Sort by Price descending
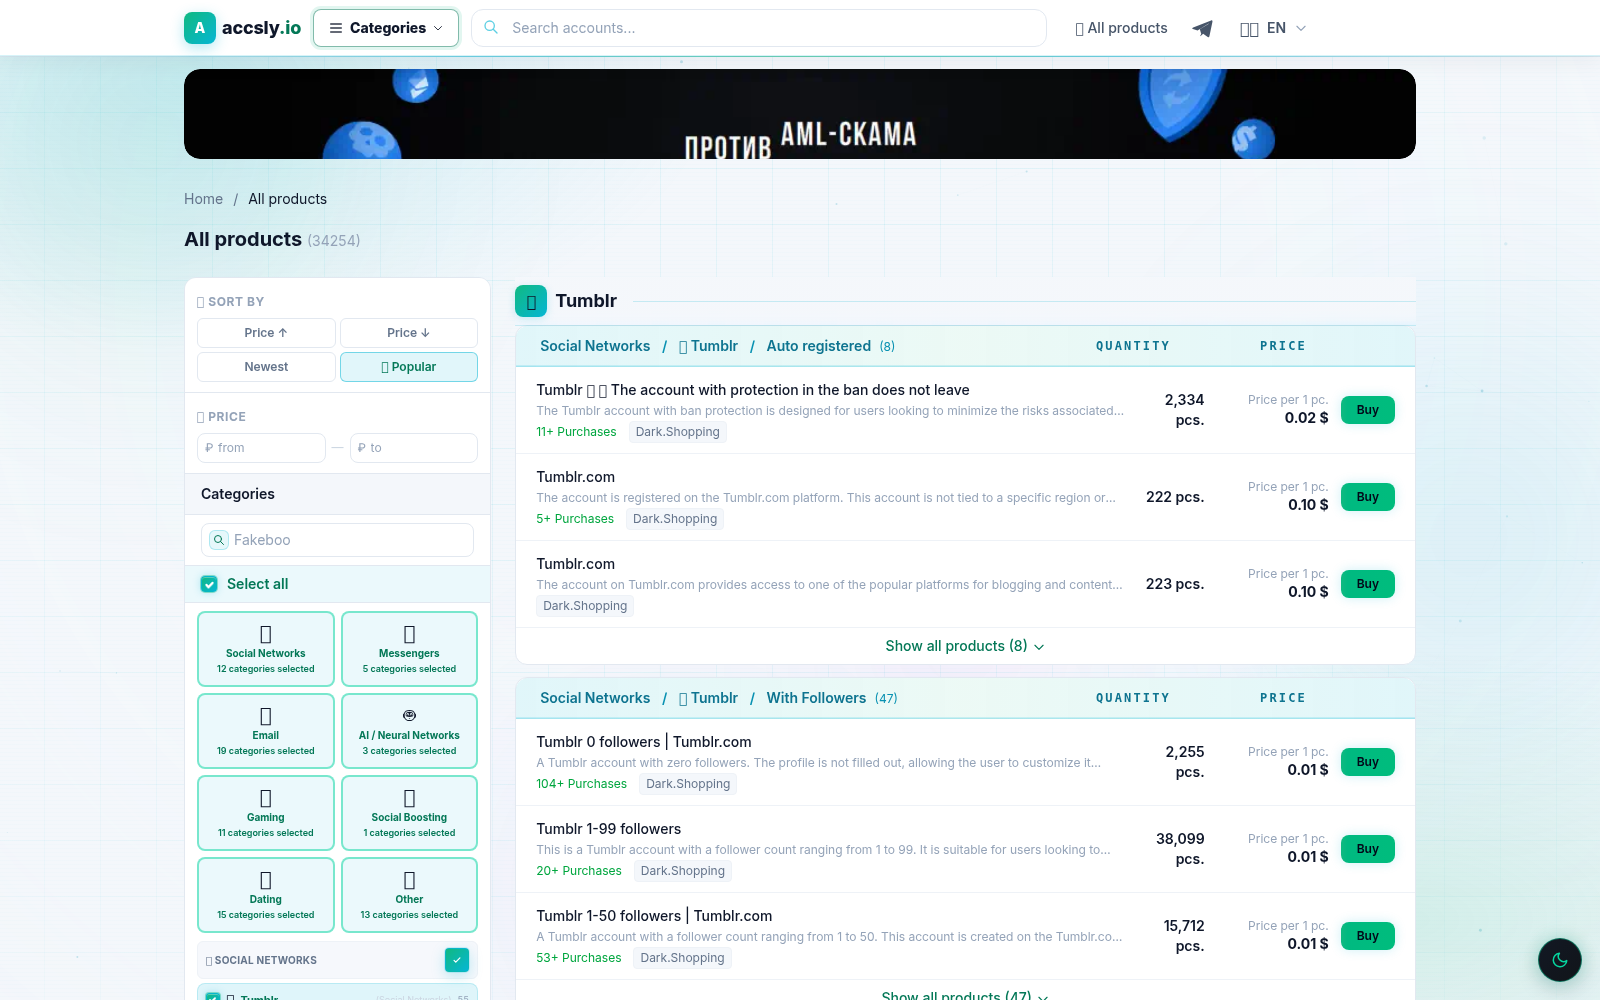1600x1000 pixels. click(409, 333)
